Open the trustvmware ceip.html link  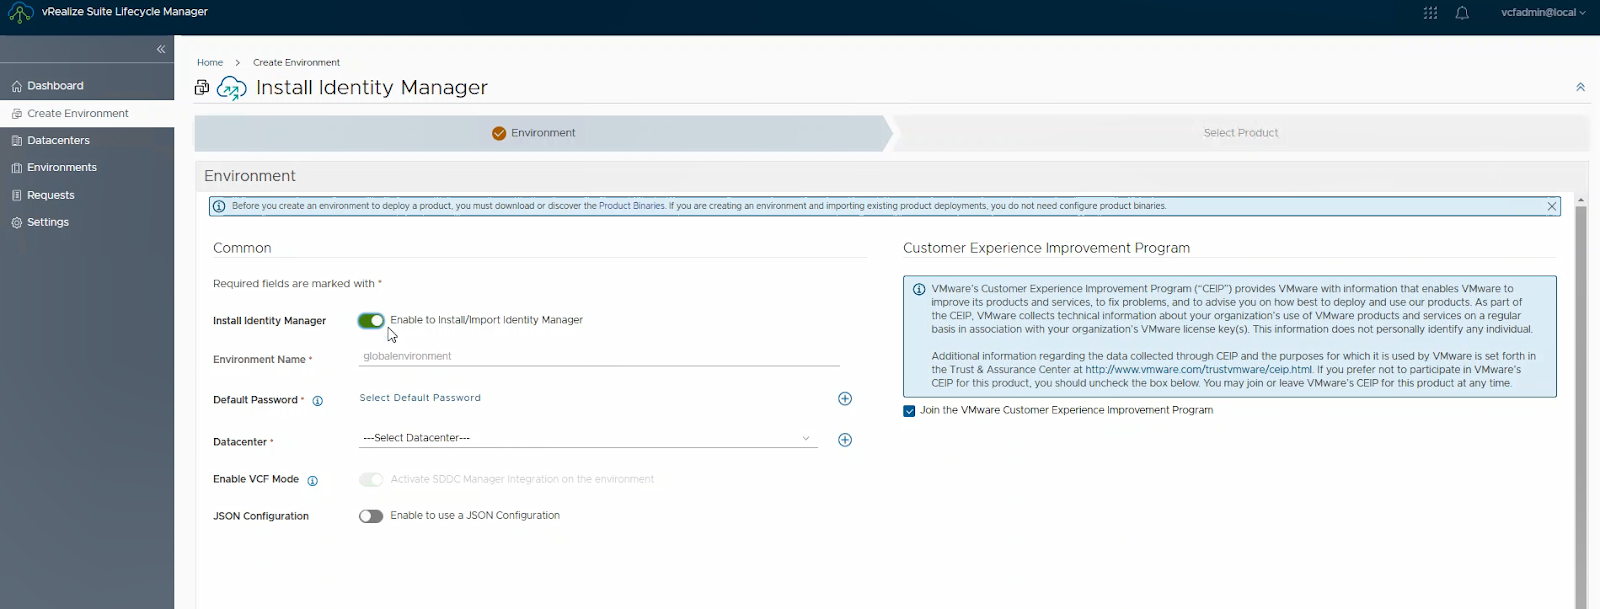(x=1198, y=370)
